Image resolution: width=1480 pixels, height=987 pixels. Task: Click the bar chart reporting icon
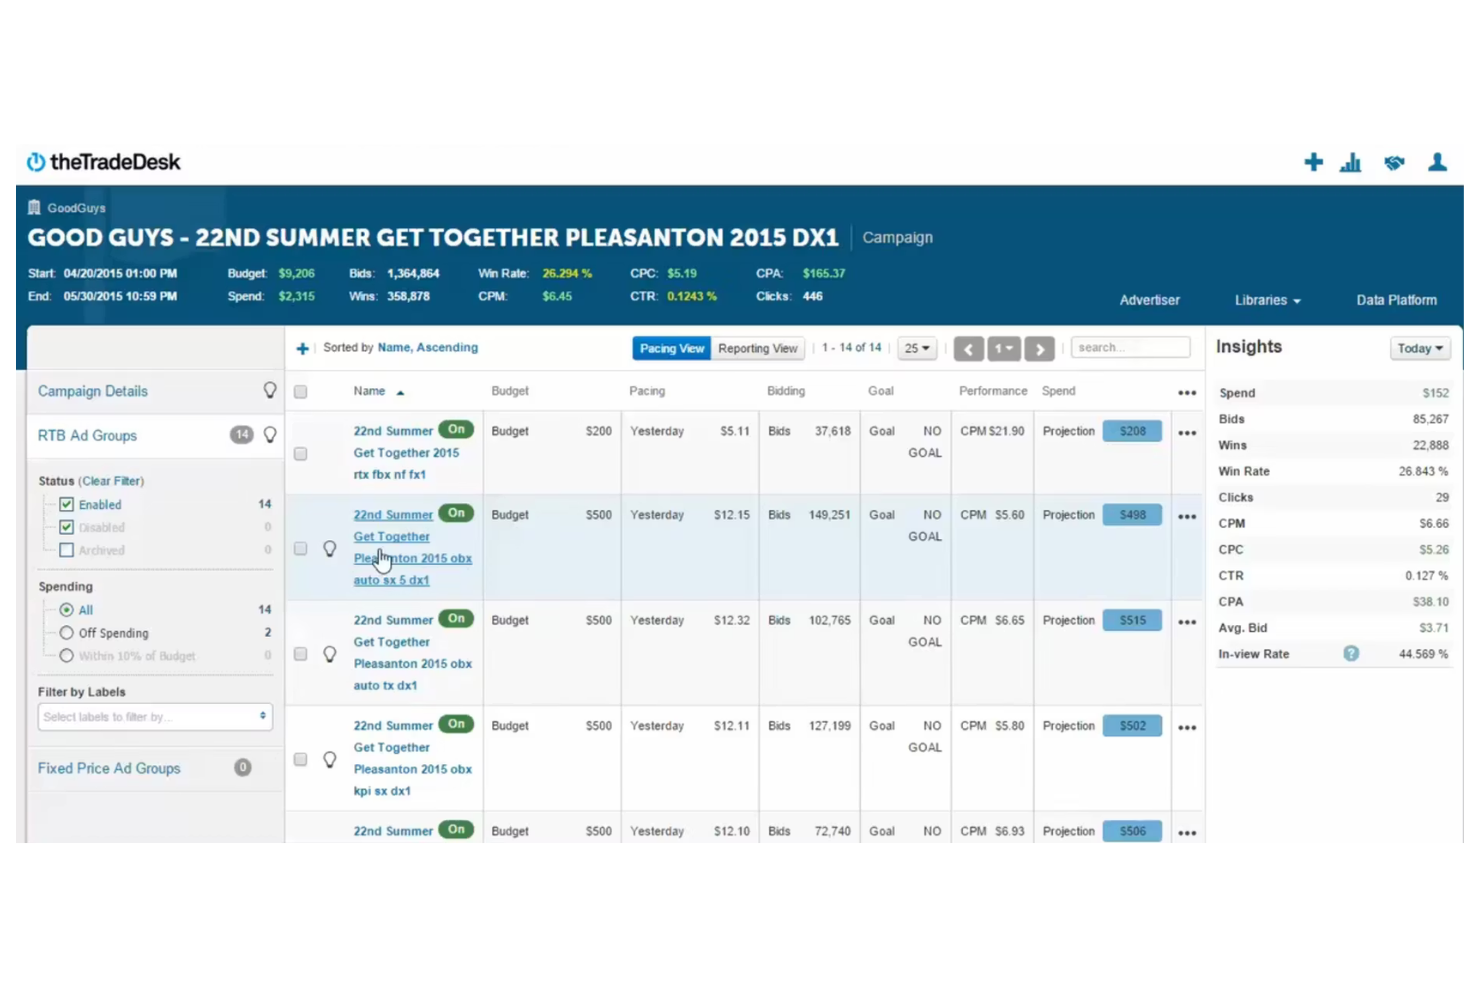[1351, 161]
